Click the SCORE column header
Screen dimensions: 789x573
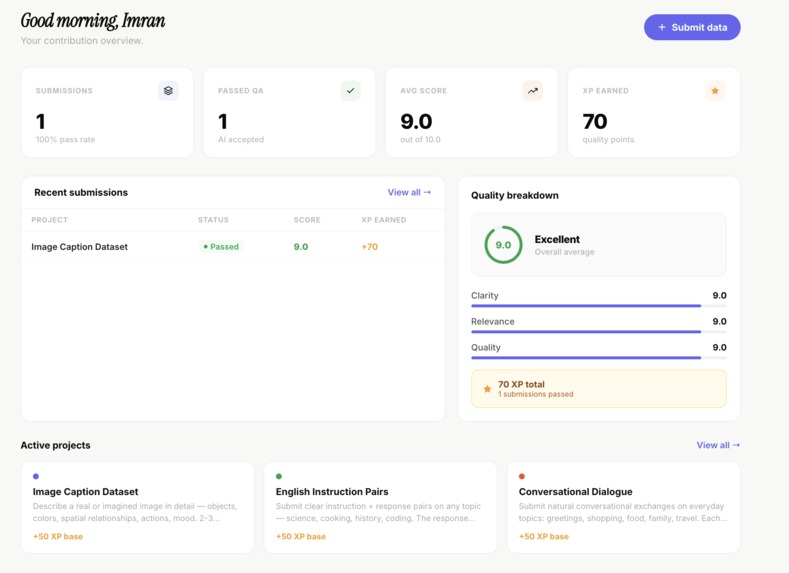(307, 220)
